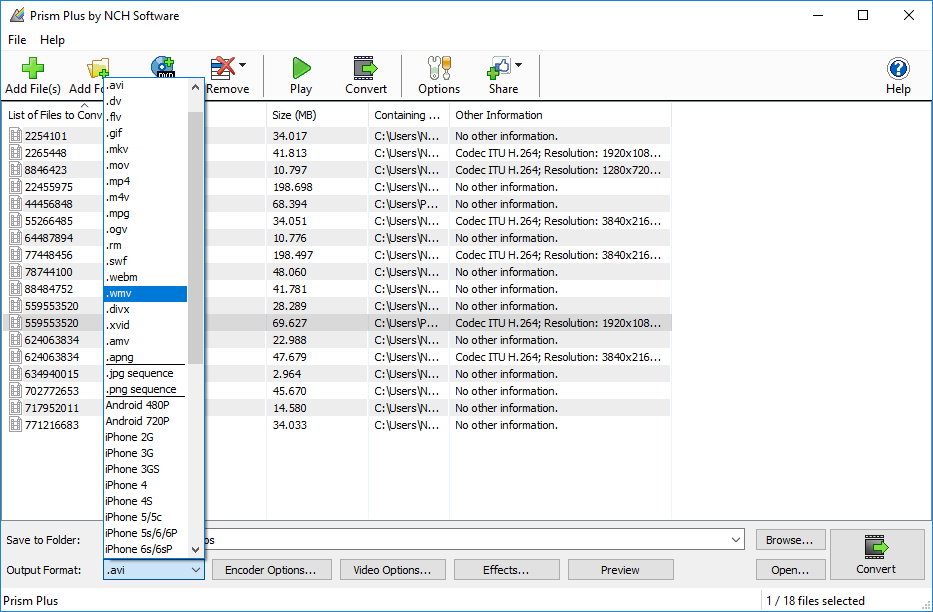Click the Browse... button
933x612 pixels.
[x=790, y=540]
